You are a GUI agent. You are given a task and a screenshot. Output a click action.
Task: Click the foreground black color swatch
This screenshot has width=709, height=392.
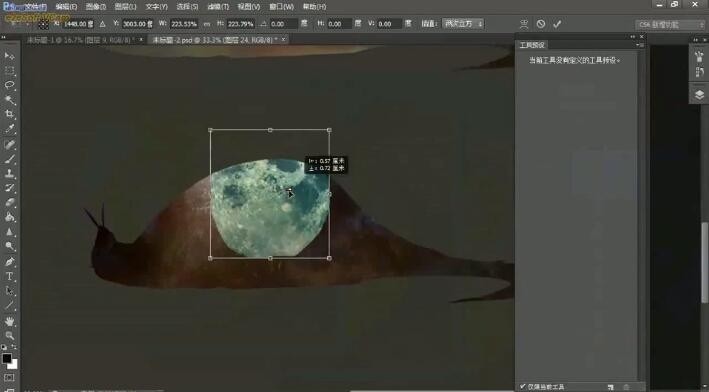point(7,359)
